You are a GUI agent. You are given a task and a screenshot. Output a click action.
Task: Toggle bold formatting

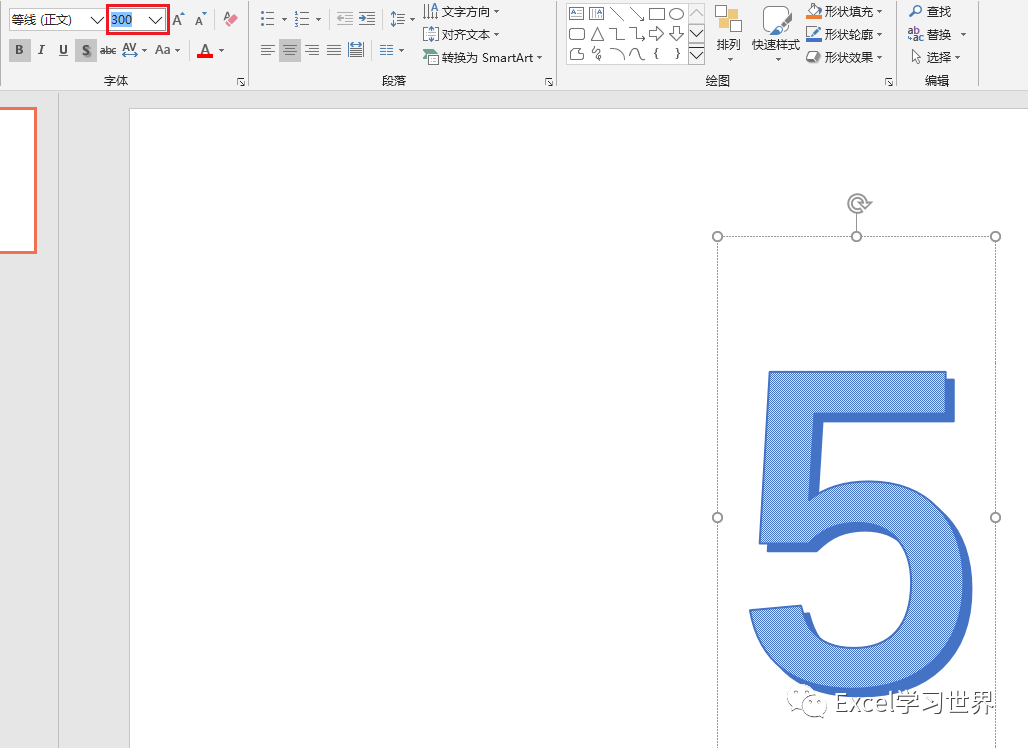pyautogui.click(x=19, y=50)
